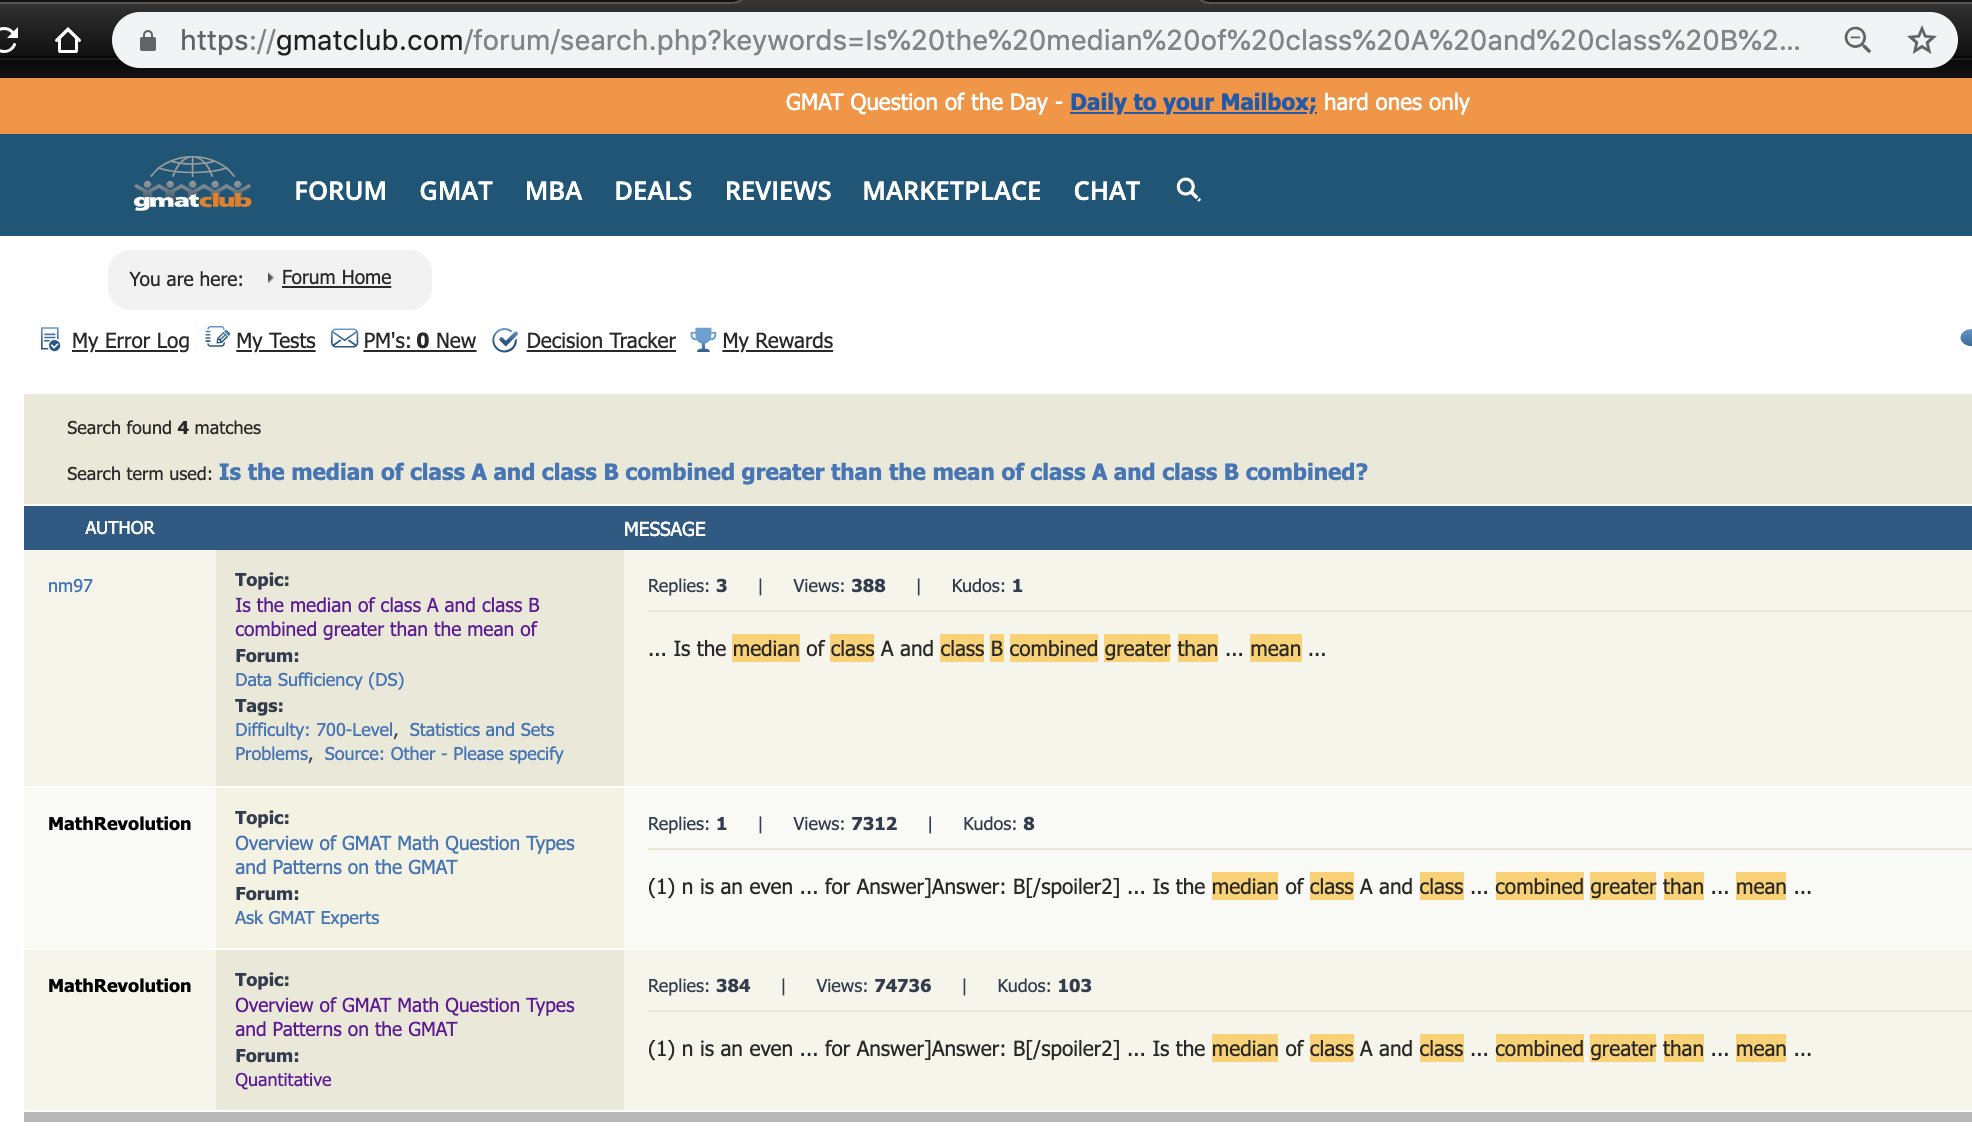Open the Quantitative forum link
Screen dimensions: 1972x1144
(283, 1080)
